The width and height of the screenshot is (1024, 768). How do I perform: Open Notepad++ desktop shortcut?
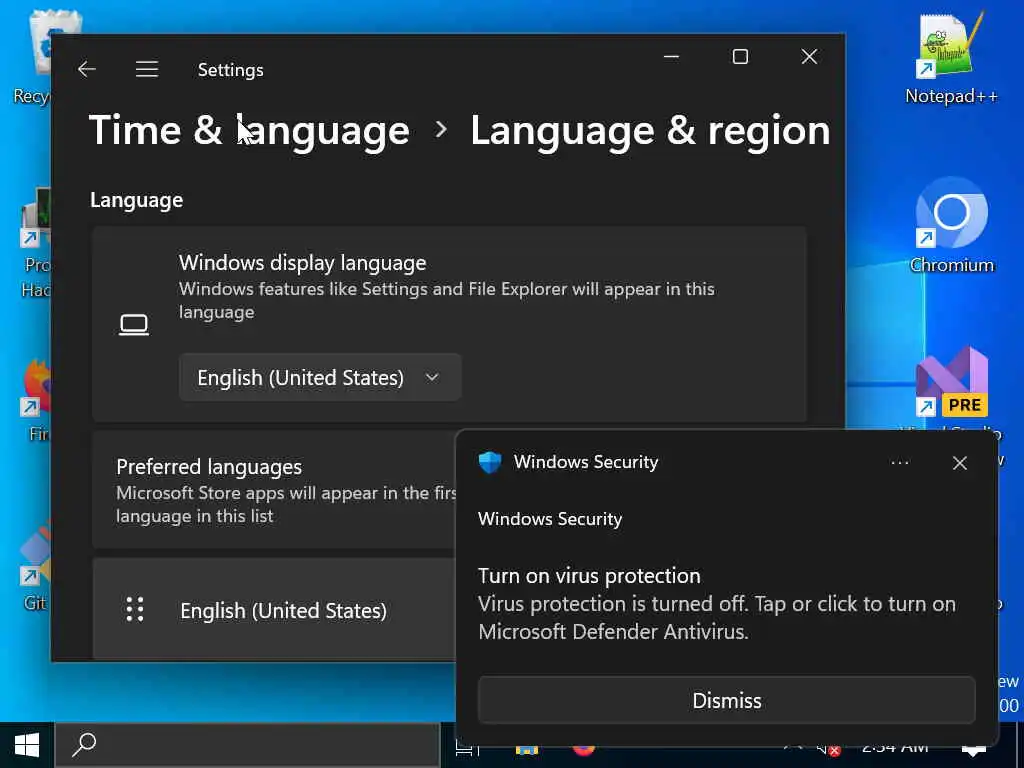(951, 59)
